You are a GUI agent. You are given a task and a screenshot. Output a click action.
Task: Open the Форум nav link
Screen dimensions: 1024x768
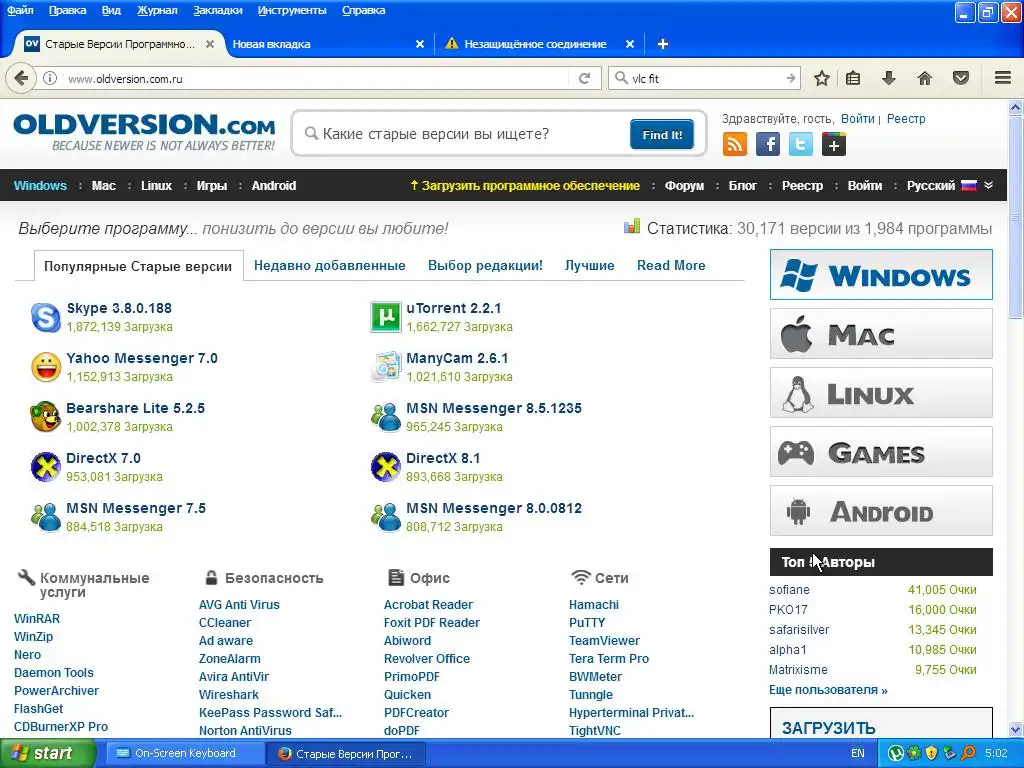point(684,185)
